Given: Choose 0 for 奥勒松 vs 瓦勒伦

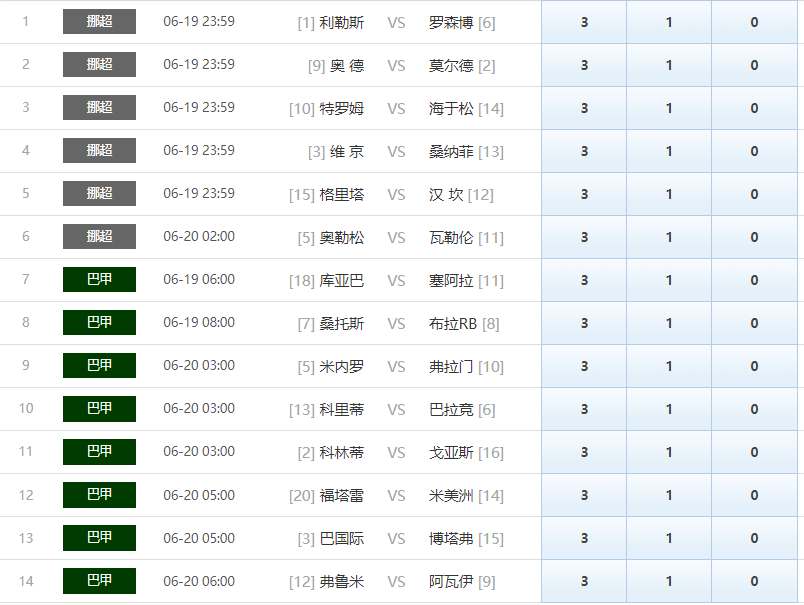Looking at the screenshot, I should tap(754, 237).
